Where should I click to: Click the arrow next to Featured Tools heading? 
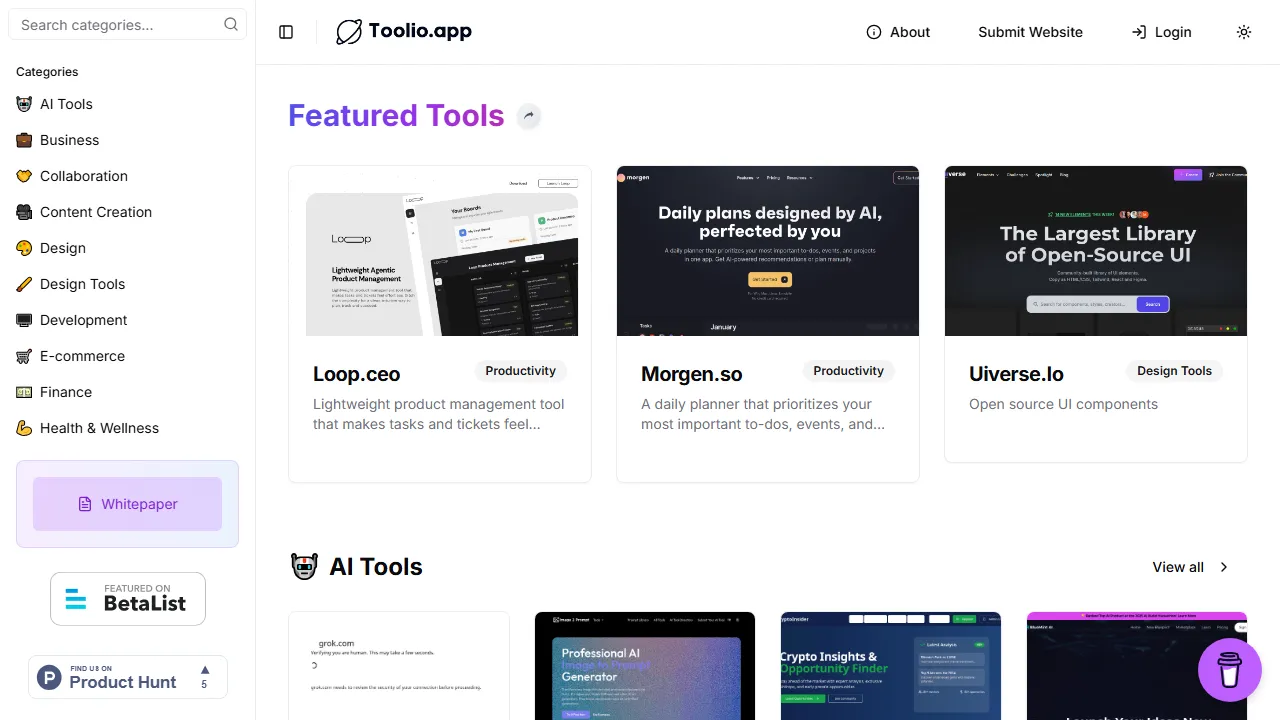pos(529,116)
